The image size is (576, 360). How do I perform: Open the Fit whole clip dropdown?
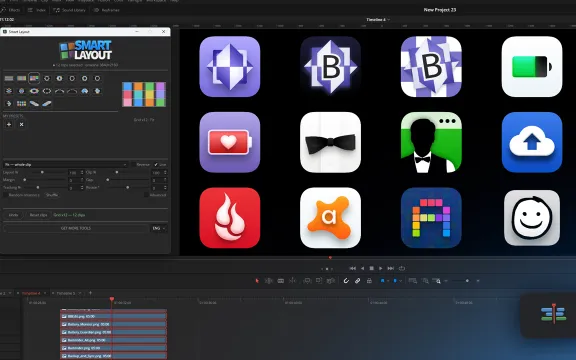pyautogui.click(x=65, y=165)
